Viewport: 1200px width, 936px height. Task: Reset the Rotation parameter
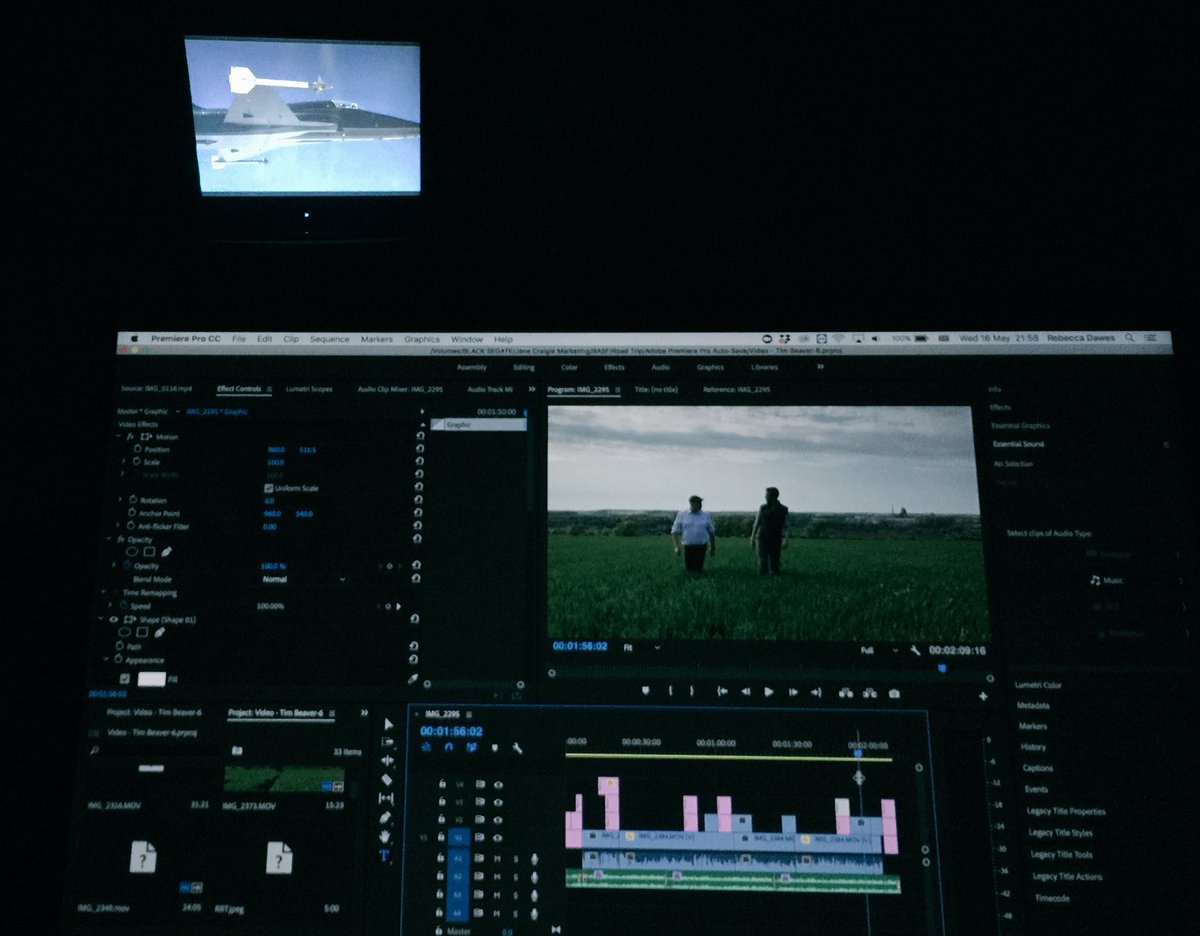pyautogui.click(x=418, y=500)
